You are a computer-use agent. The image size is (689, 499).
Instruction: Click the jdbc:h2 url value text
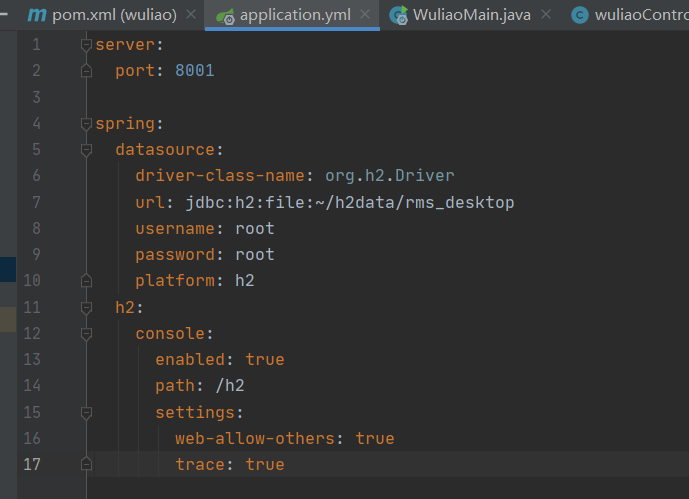(349, 202)
